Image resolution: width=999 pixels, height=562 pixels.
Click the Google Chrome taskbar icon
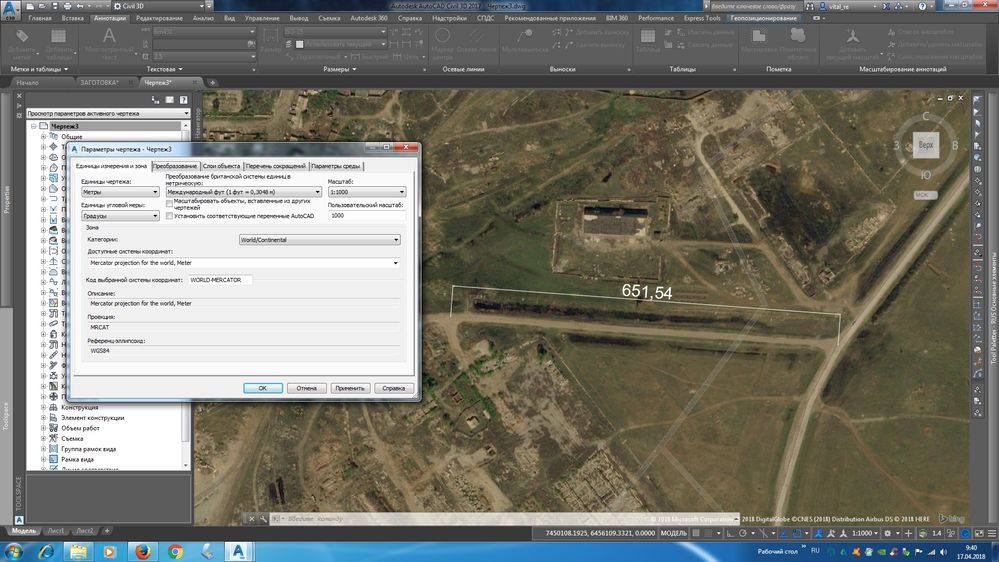pyautogui.click(x=175, y=551)
